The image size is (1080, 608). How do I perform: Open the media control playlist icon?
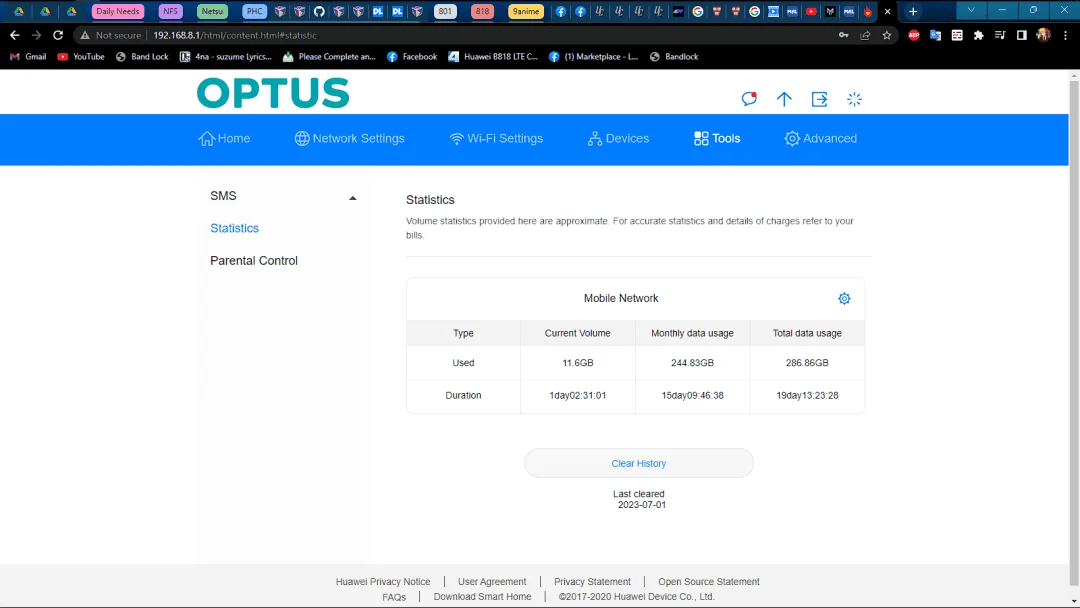tap(1000, 35)
